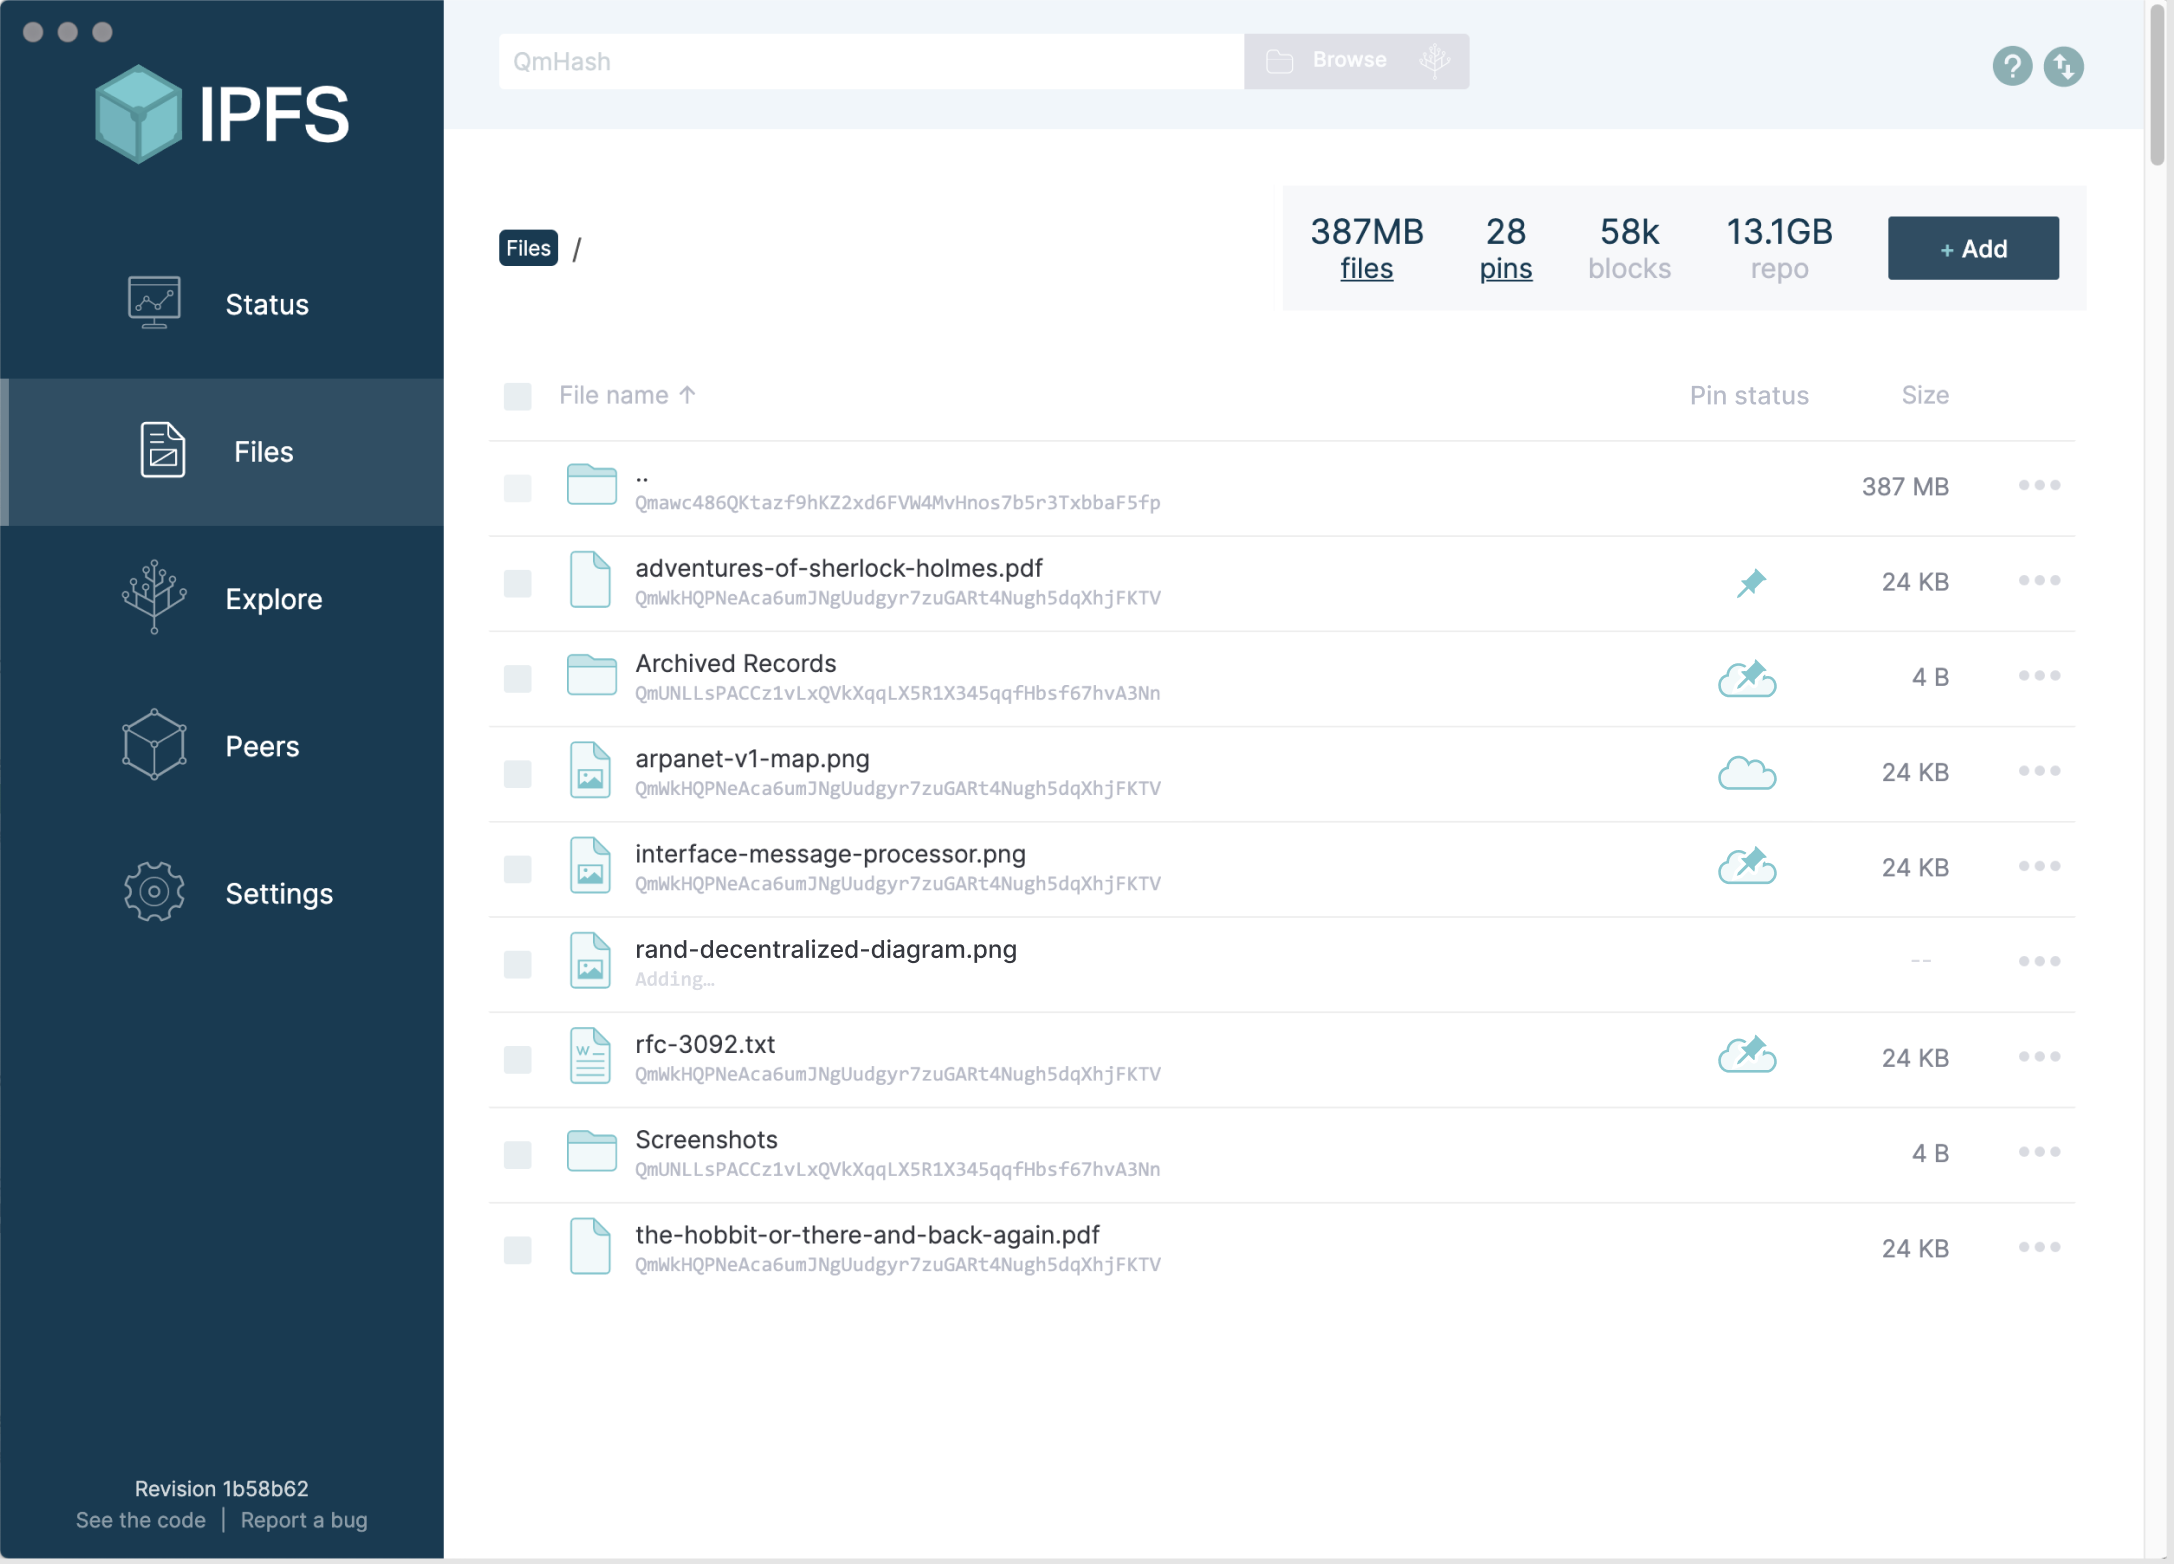This screenshot has height=1564, width=2174.
Task: Click cloud pin status of rfc-3092.txt
Action: pyautogui.click(x=1747, y=1054)
